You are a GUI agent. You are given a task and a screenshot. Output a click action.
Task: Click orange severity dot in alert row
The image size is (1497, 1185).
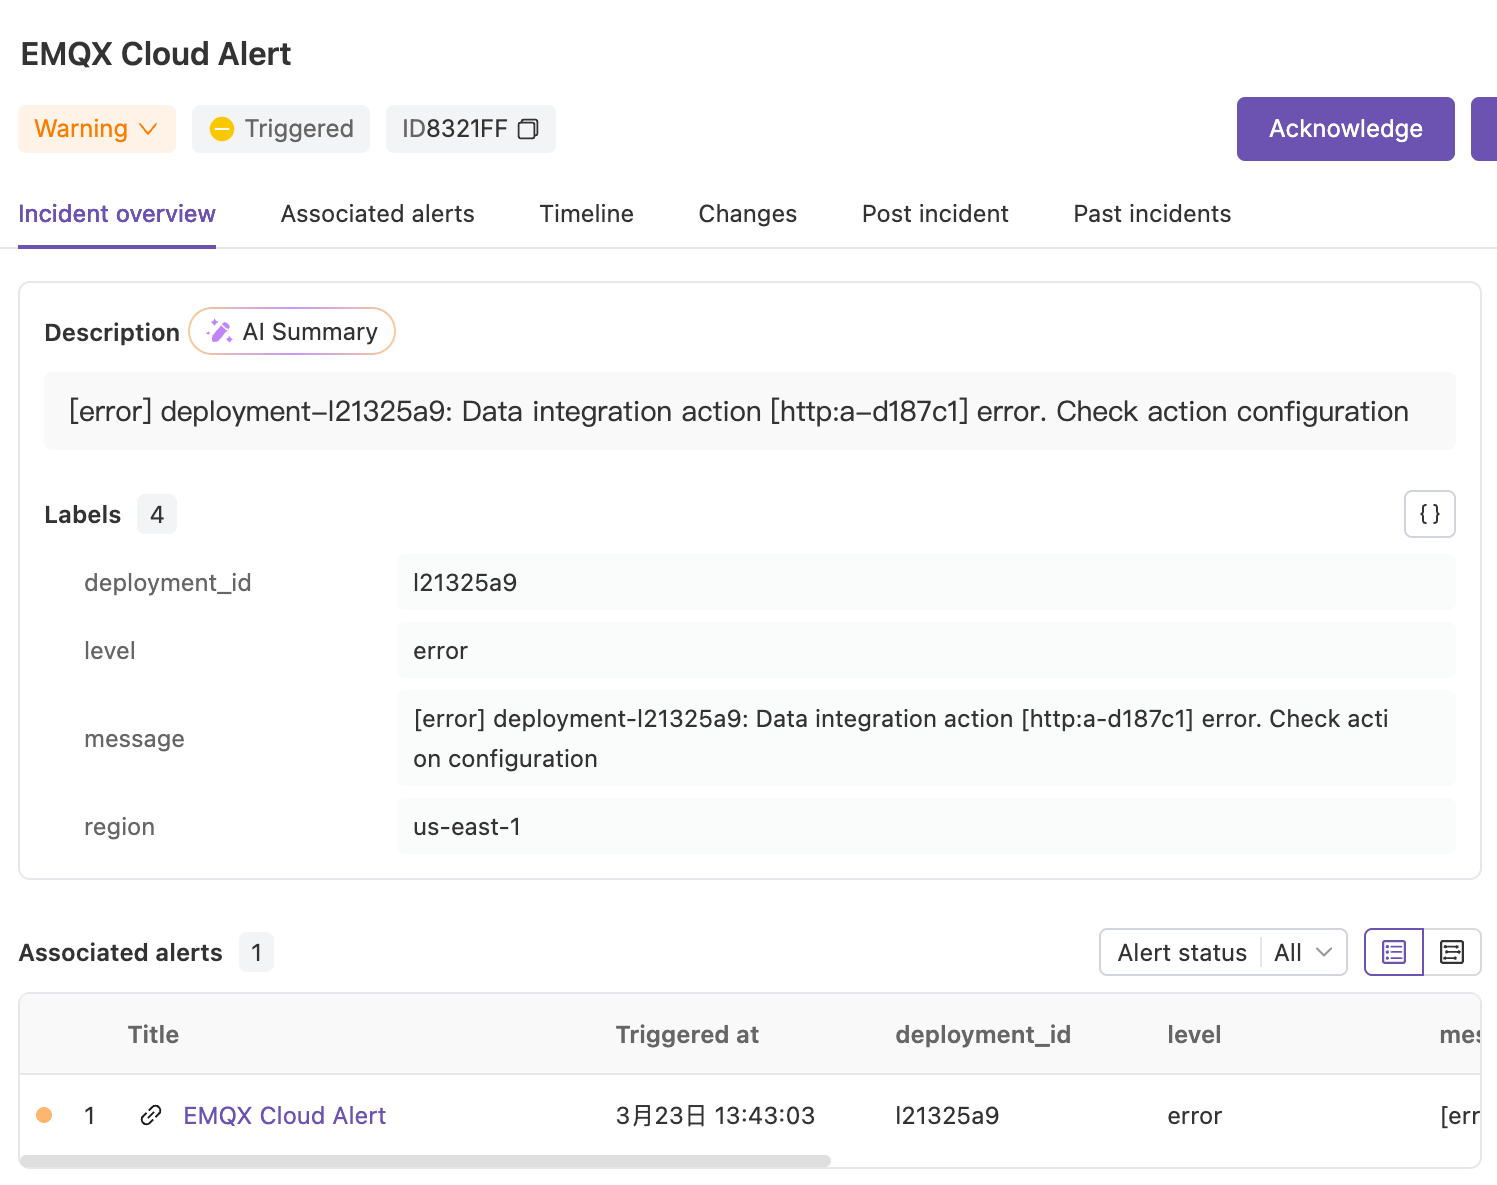(x=44, y=1115)
